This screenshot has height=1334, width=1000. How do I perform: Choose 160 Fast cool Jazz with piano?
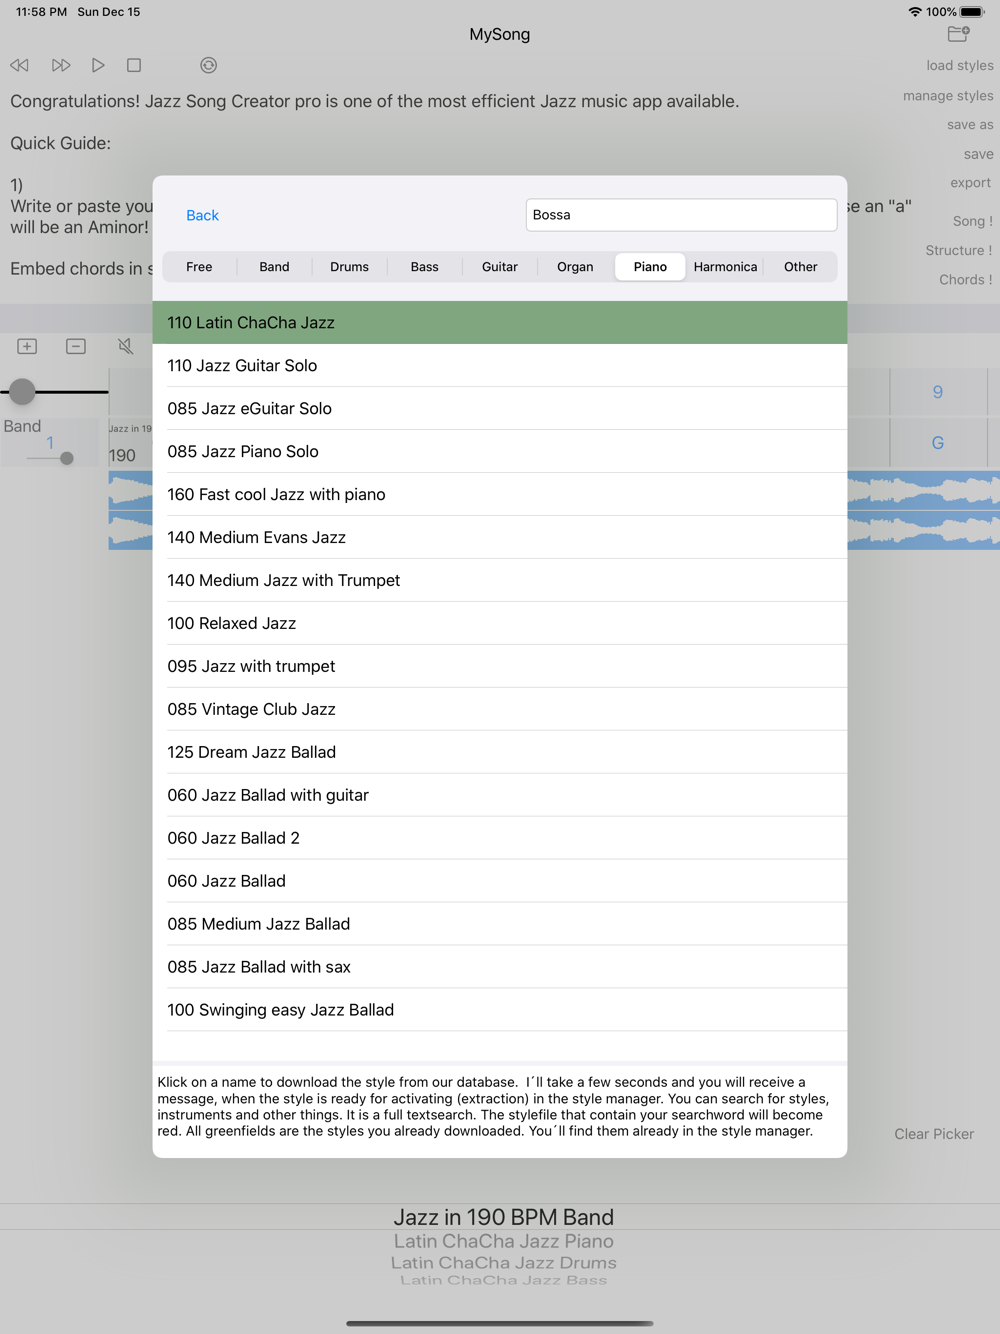tap(500, 494)
